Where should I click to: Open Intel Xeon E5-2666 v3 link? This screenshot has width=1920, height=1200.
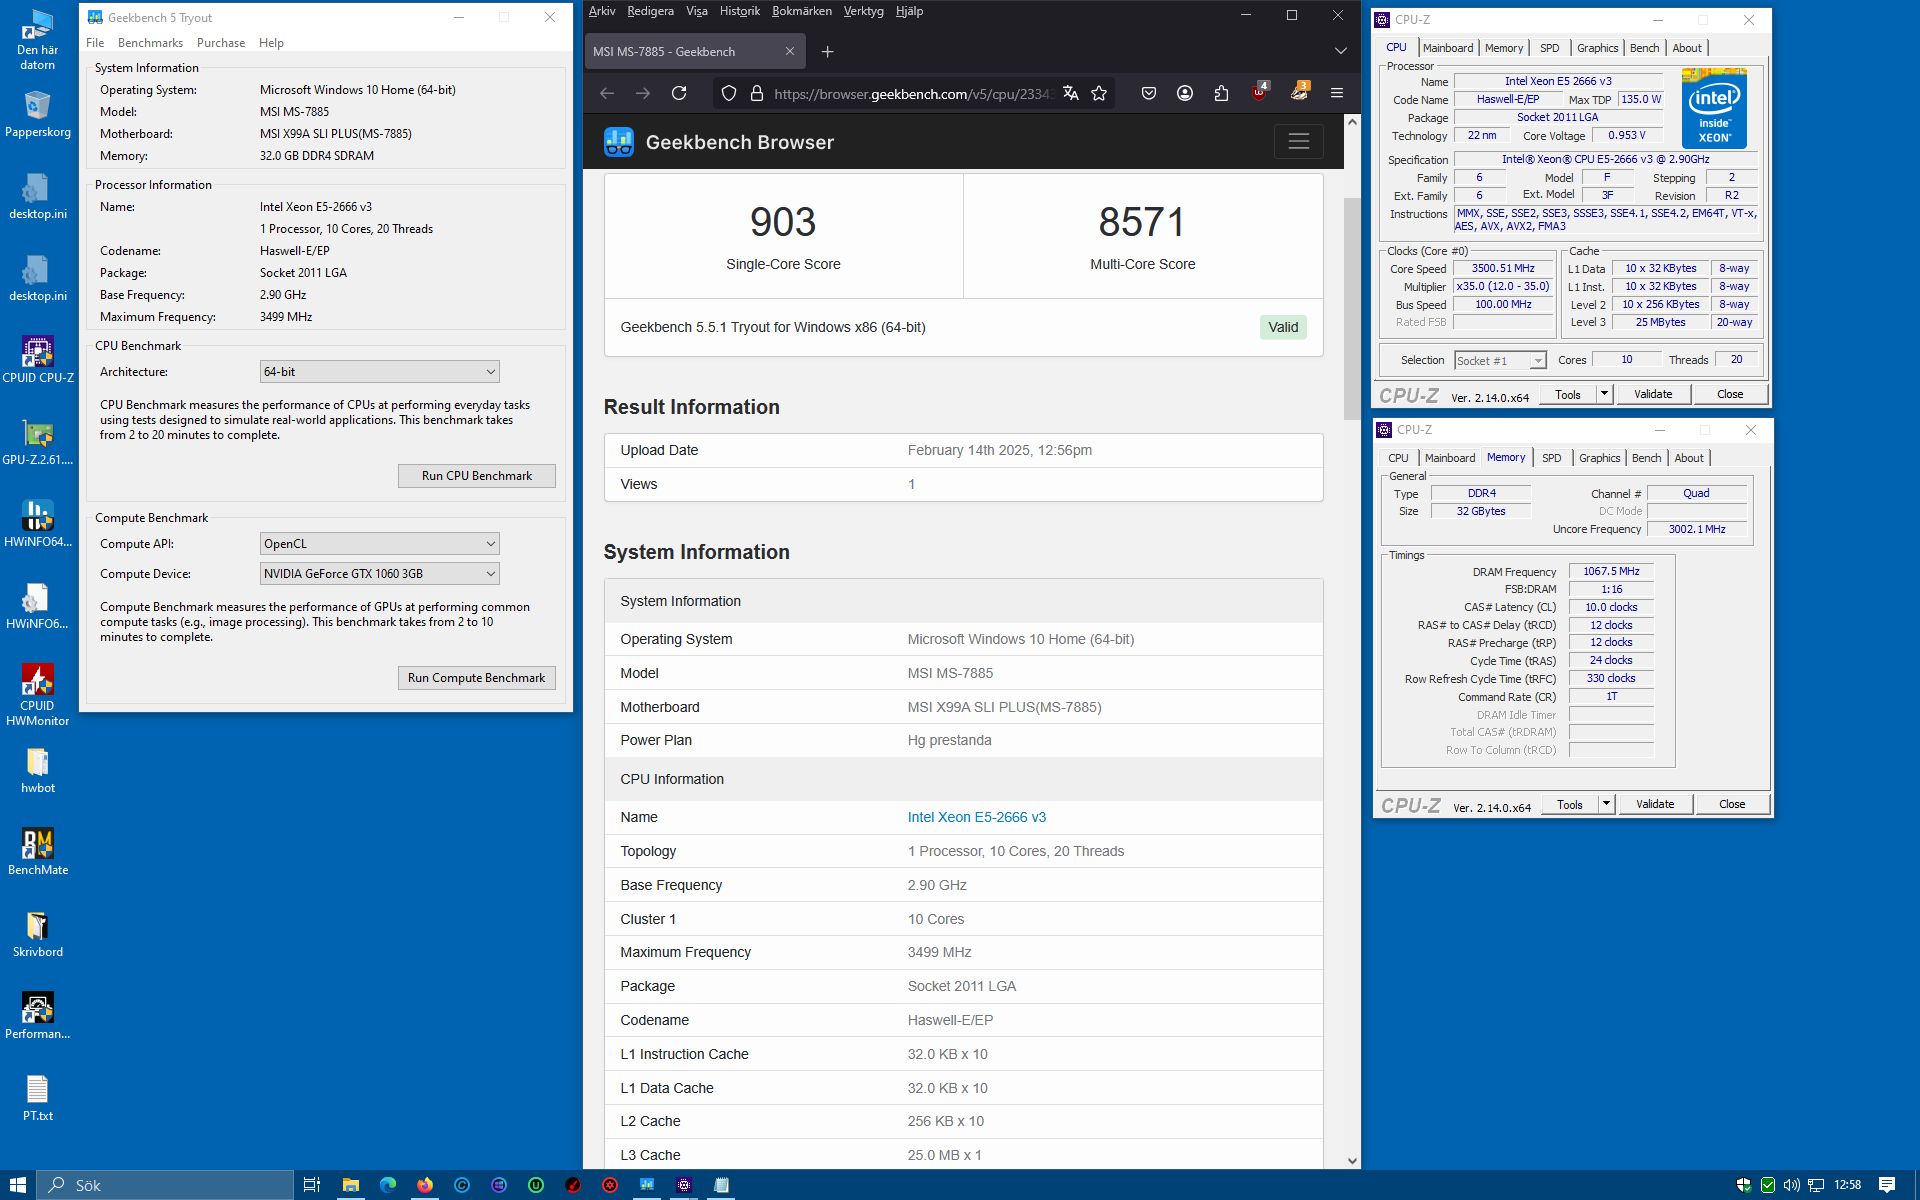coord(977,817)
